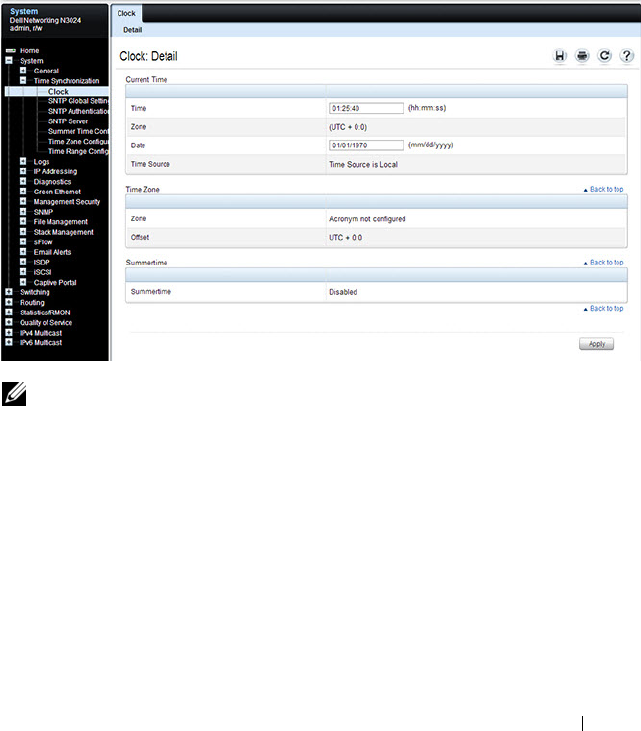Click the Switching label in tree
Image resolution: width=641 pixels, height=731 pixels.
coord(34,292)
